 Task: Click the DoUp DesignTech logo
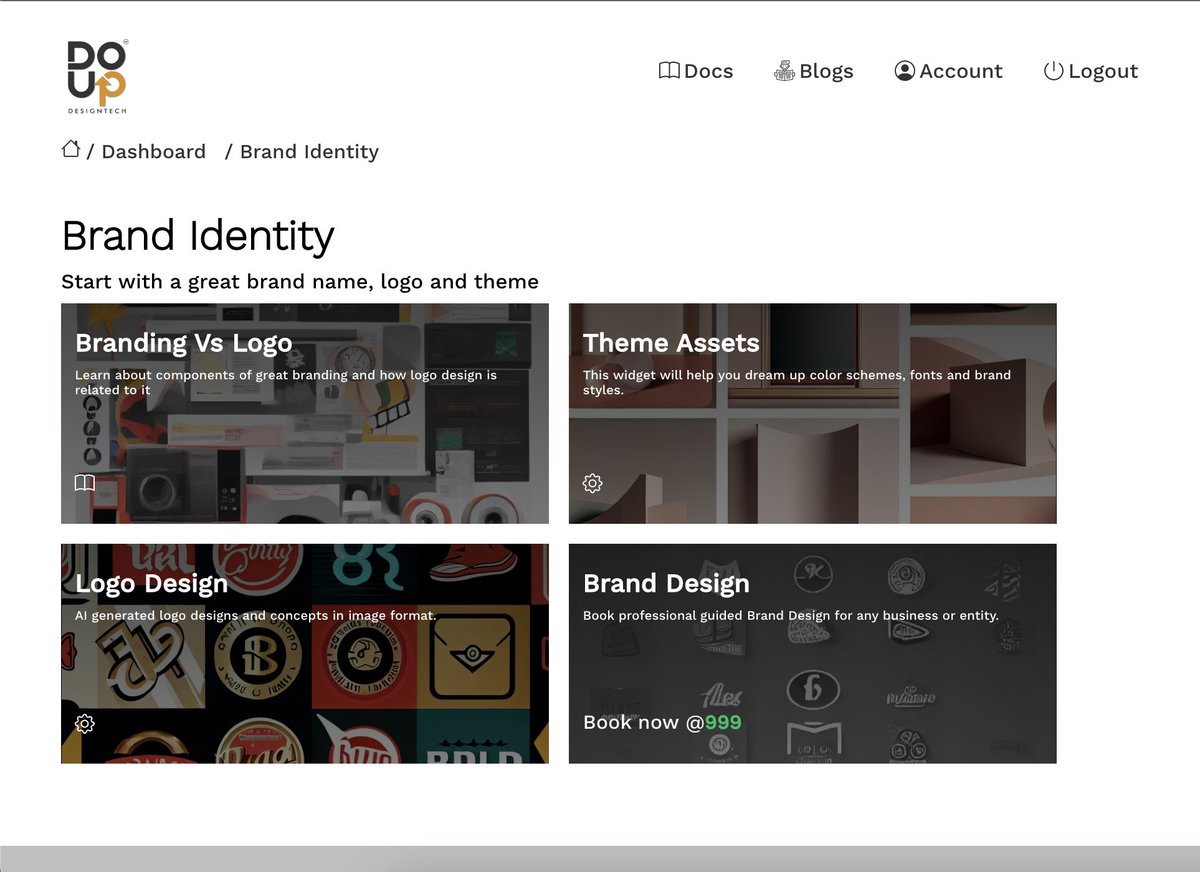(x=97, y=77)
